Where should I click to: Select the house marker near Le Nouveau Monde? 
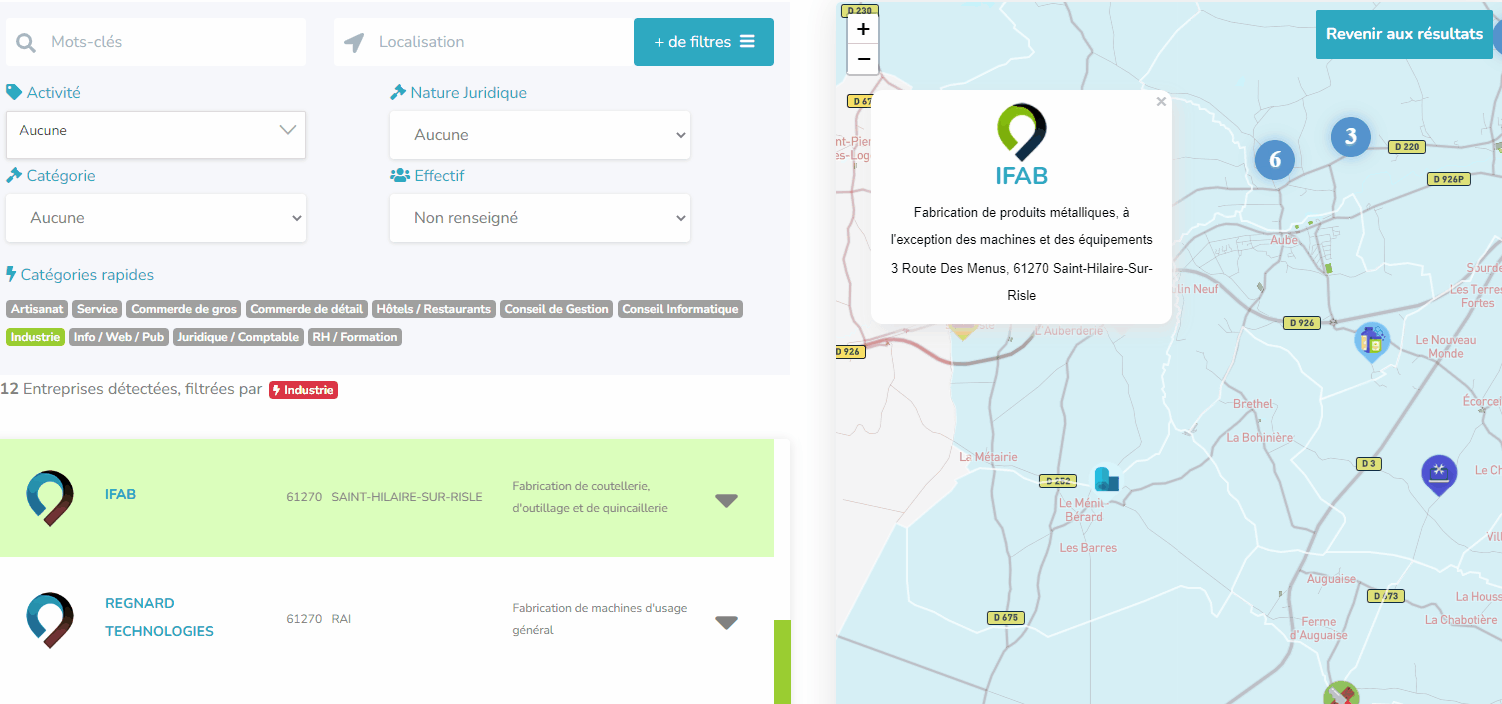coord(1372,342)
